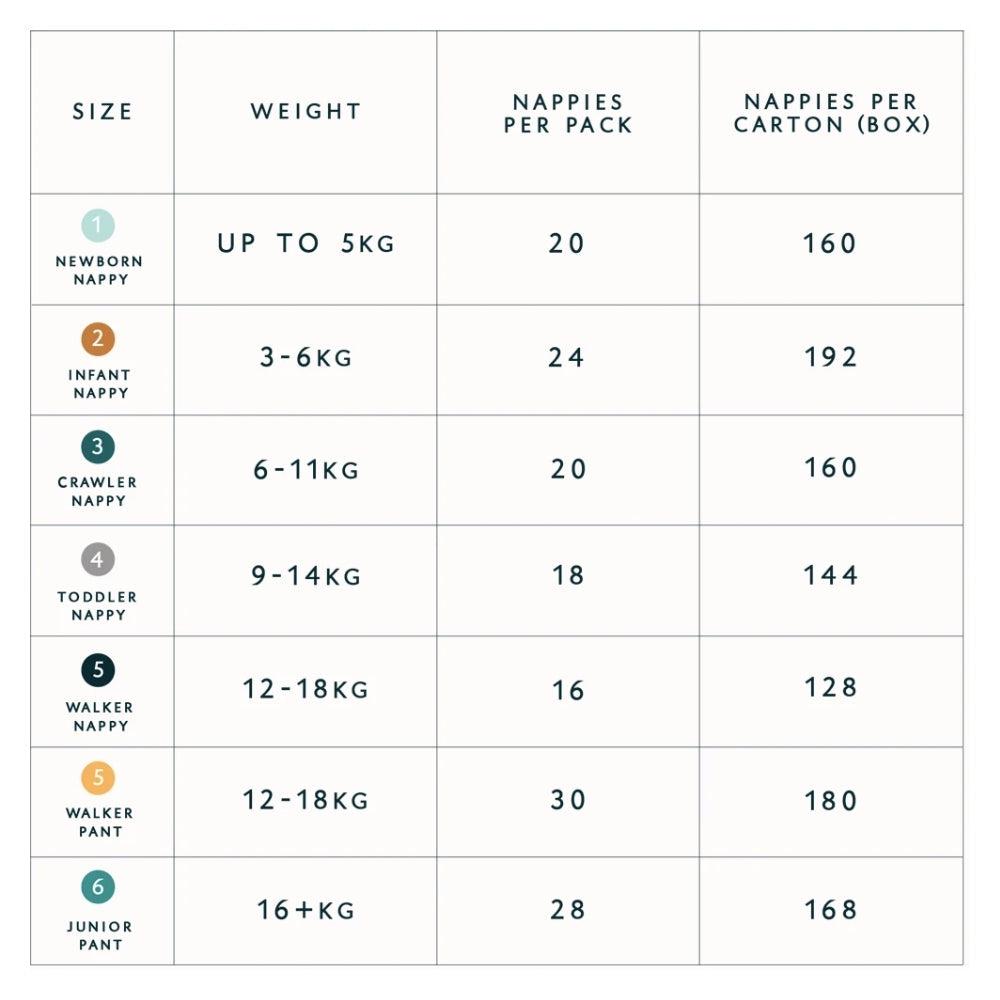Click the brown size 2 Infant circle
The width and height of the screenshot is (1000, 1000).
(98, 339)
